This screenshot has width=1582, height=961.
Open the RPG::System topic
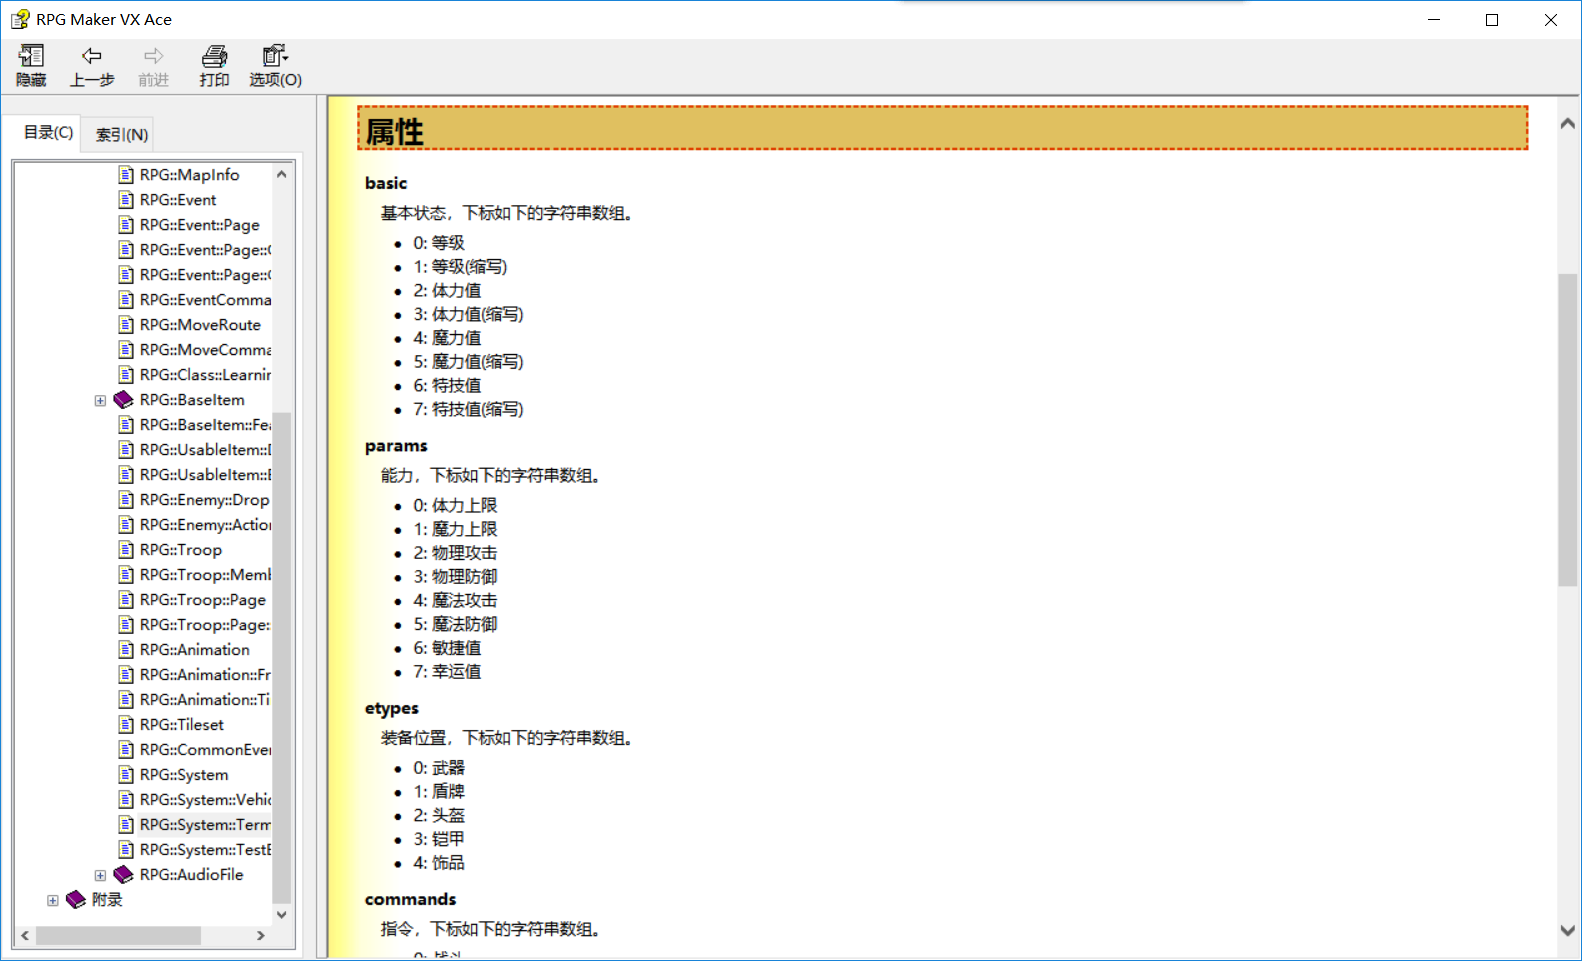[184, 775]
